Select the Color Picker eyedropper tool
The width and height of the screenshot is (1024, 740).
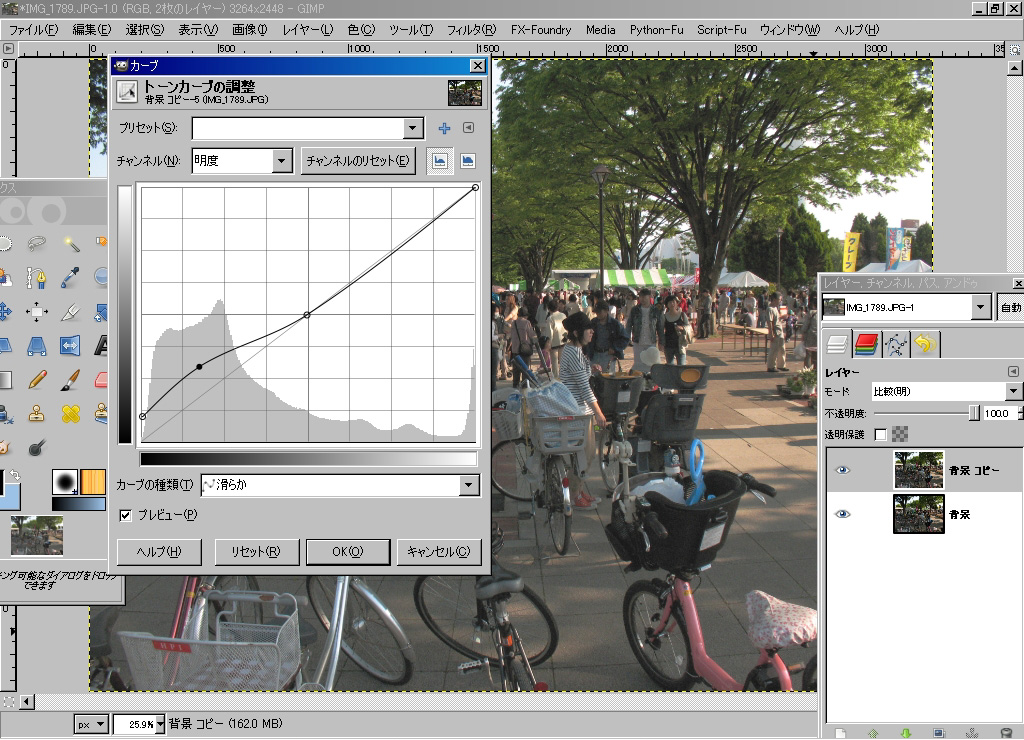click(x=71, y=278)
